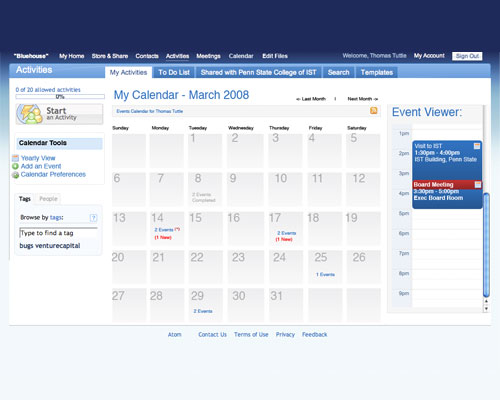The width and height of the screenshot is (500, 400).
Task: Open 1 Events on March 25
Action: pyautogui.click(x=325, y=275)
